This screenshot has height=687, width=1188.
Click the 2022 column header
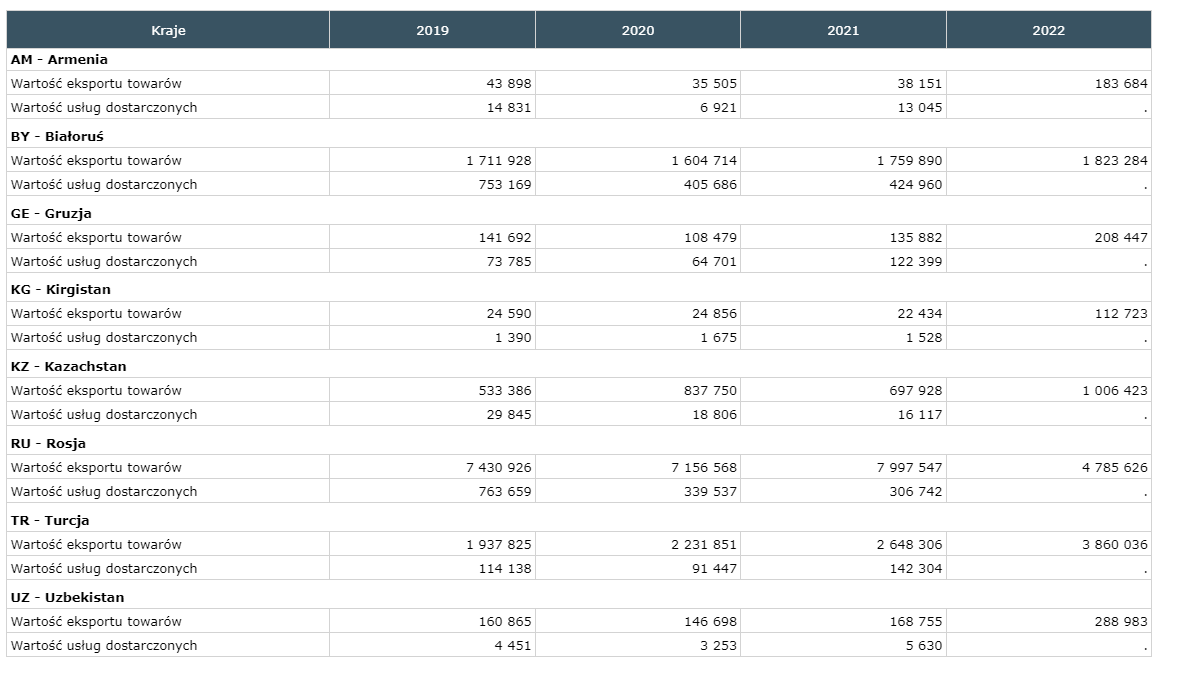click(1048, 30)
